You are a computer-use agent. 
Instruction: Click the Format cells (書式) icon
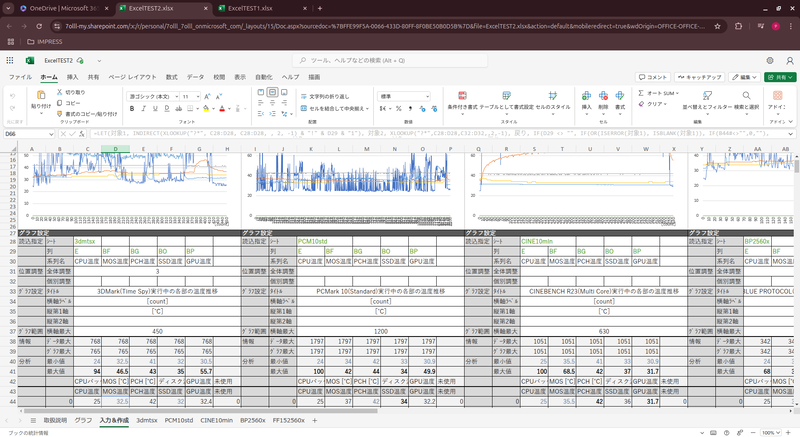coord(620,95)
